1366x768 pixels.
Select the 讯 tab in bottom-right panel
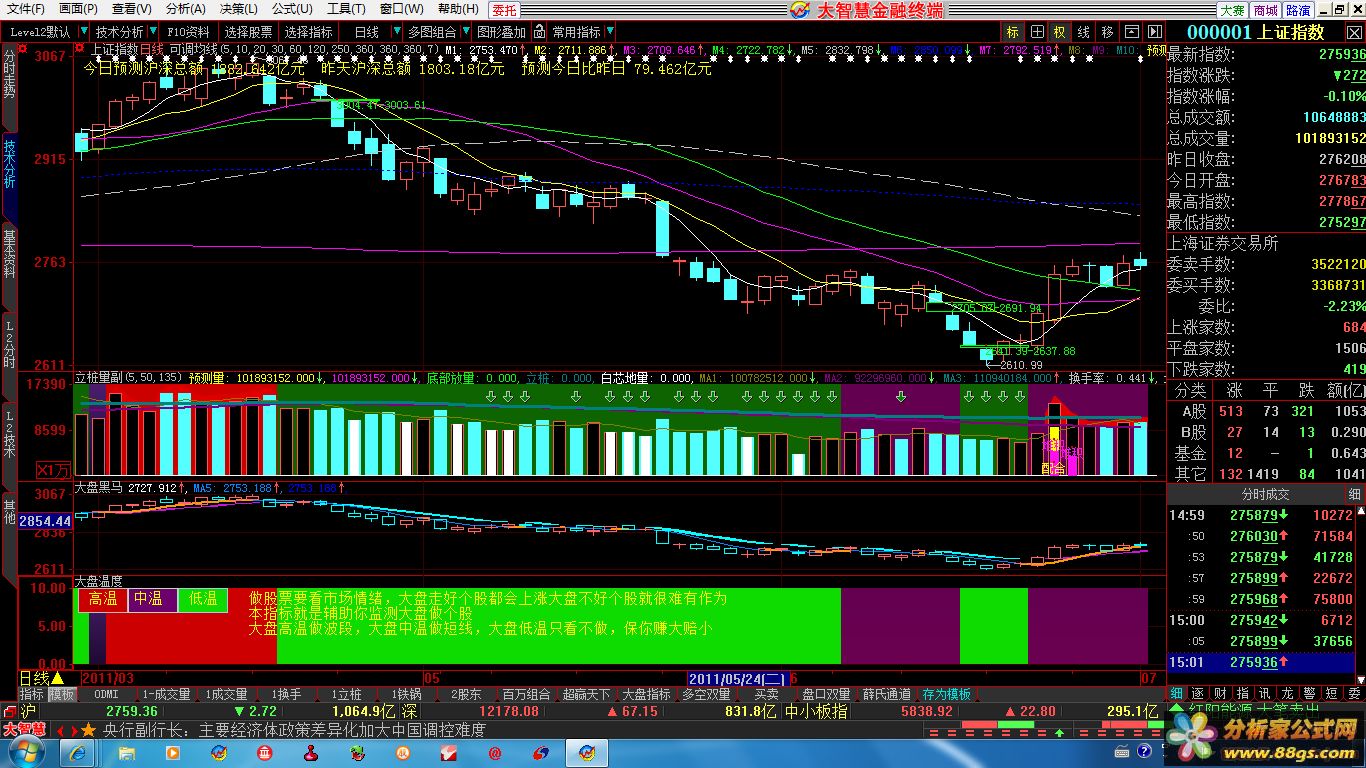point(1264,693)
